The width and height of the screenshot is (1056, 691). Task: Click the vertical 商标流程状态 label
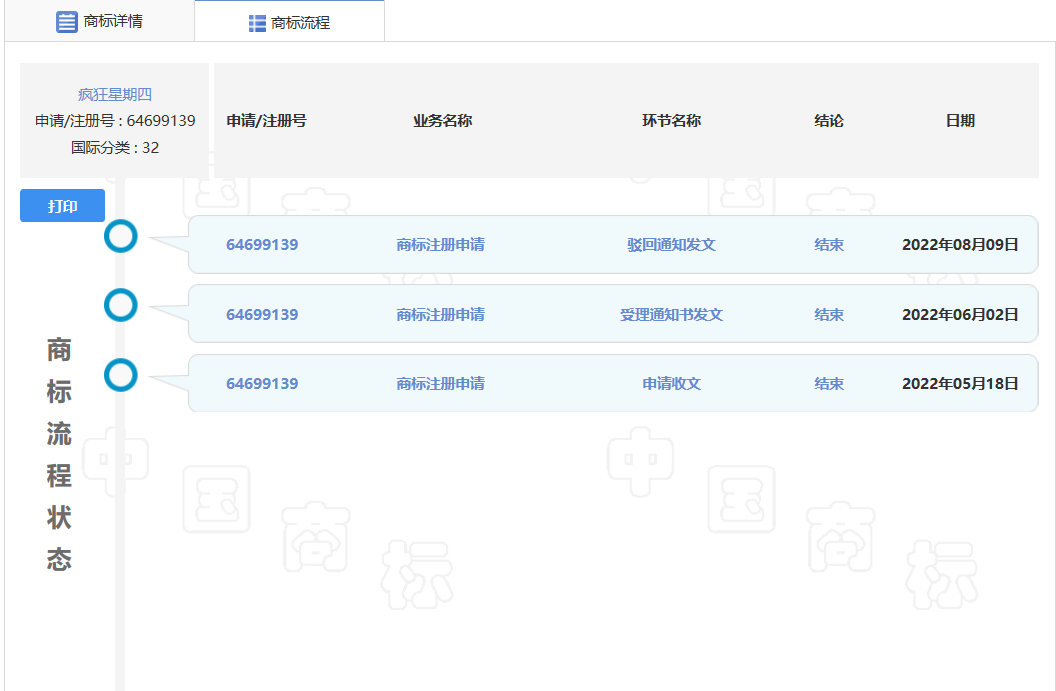[x=59, y=455]
